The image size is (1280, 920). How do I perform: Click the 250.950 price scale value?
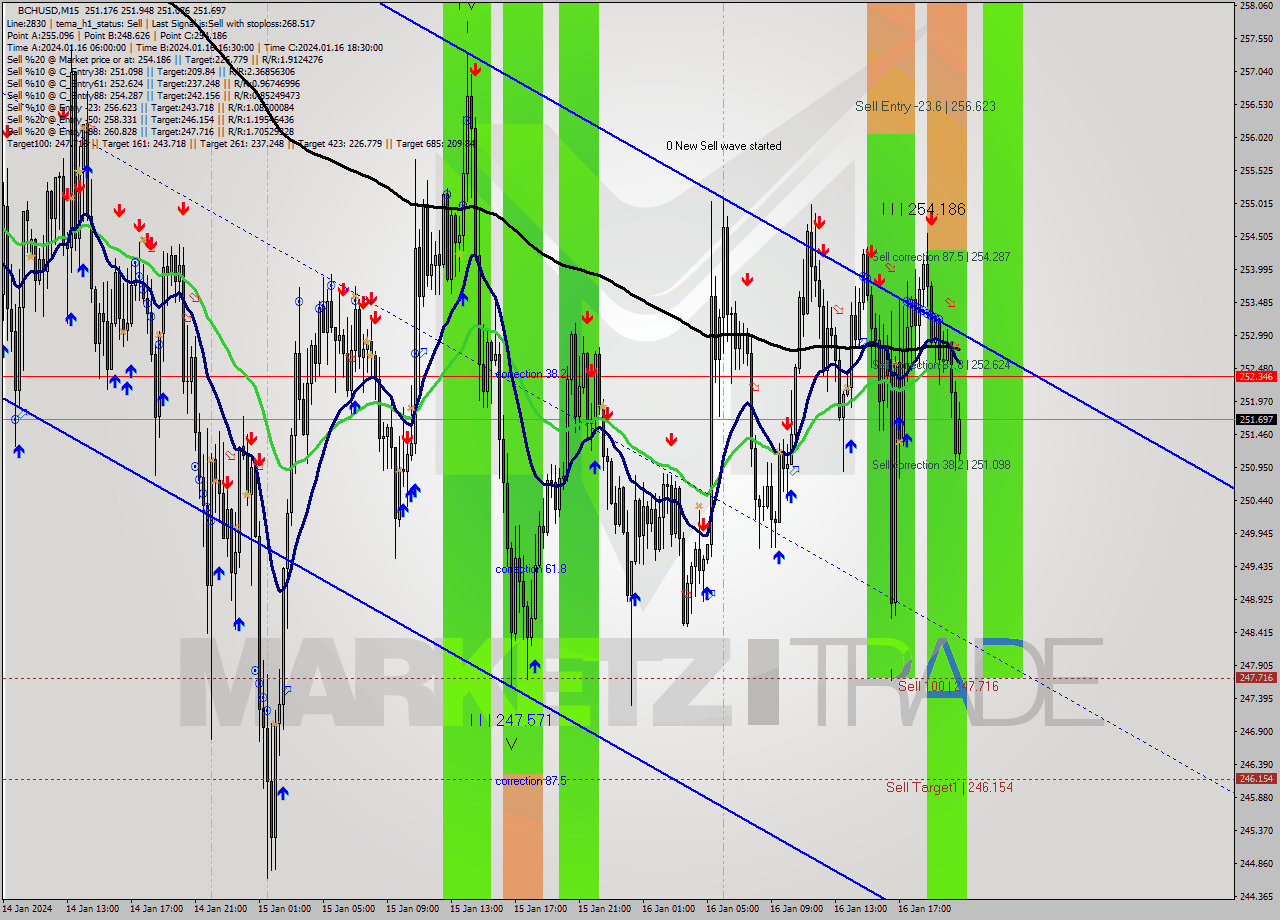point(1256,468)
